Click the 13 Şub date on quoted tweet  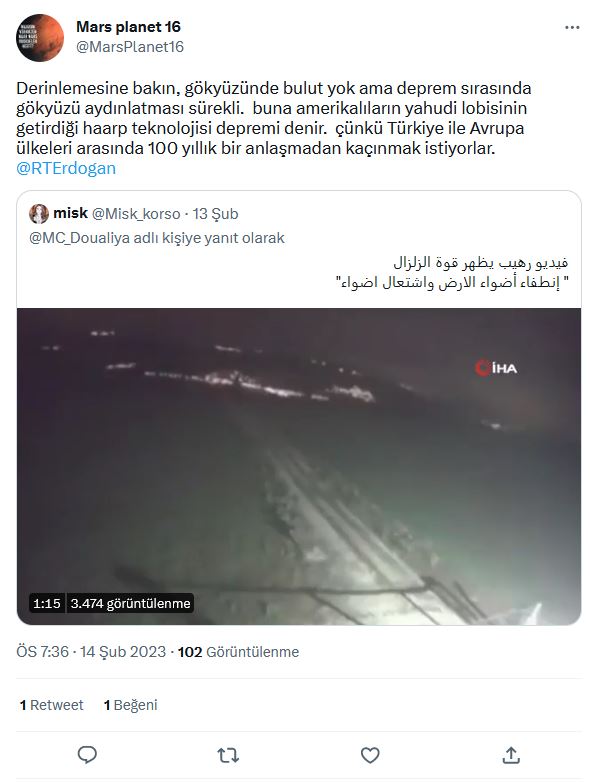tap(215, 214)
